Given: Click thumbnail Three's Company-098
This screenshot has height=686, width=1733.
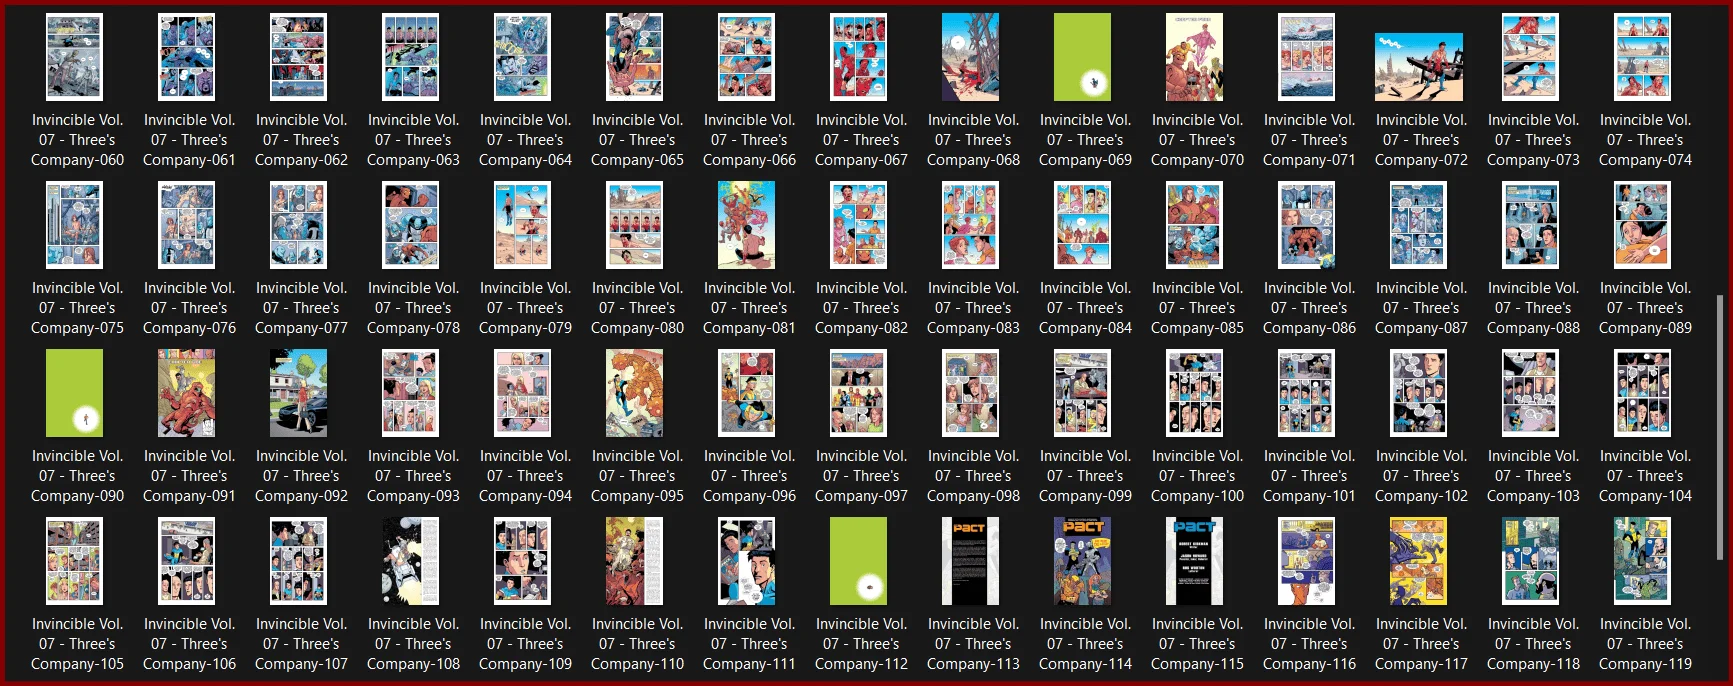Looking at the screenshot, I should tap(970, 393).
